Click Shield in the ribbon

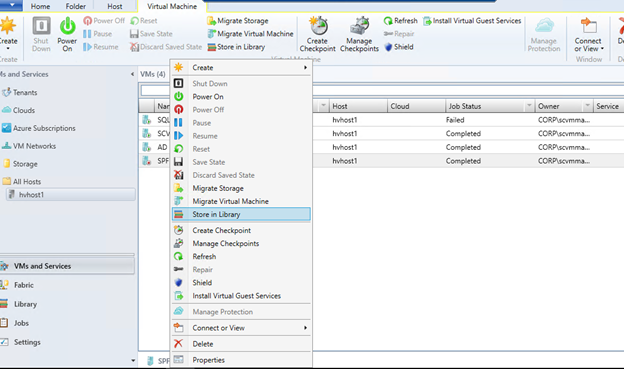(399, 47)
